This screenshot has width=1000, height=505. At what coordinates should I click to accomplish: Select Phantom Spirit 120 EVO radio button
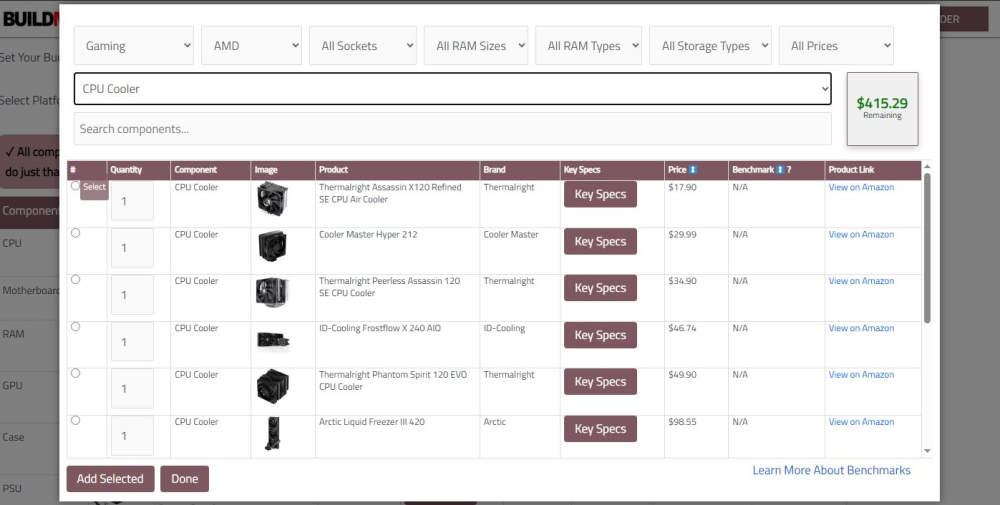[75, 374]
